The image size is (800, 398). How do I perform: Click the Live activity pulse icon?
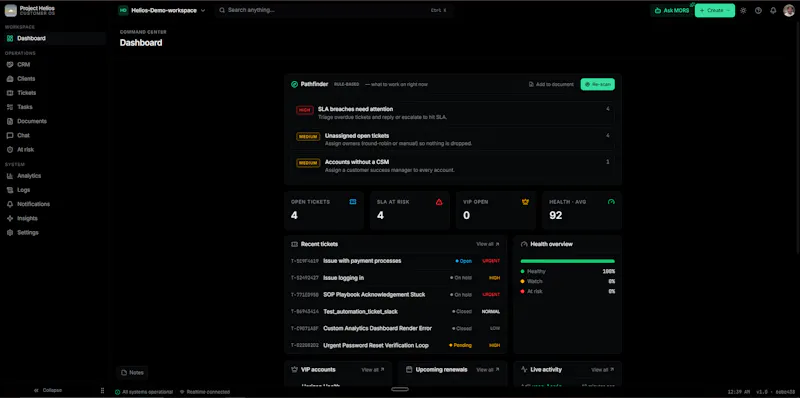click(524, 369)
